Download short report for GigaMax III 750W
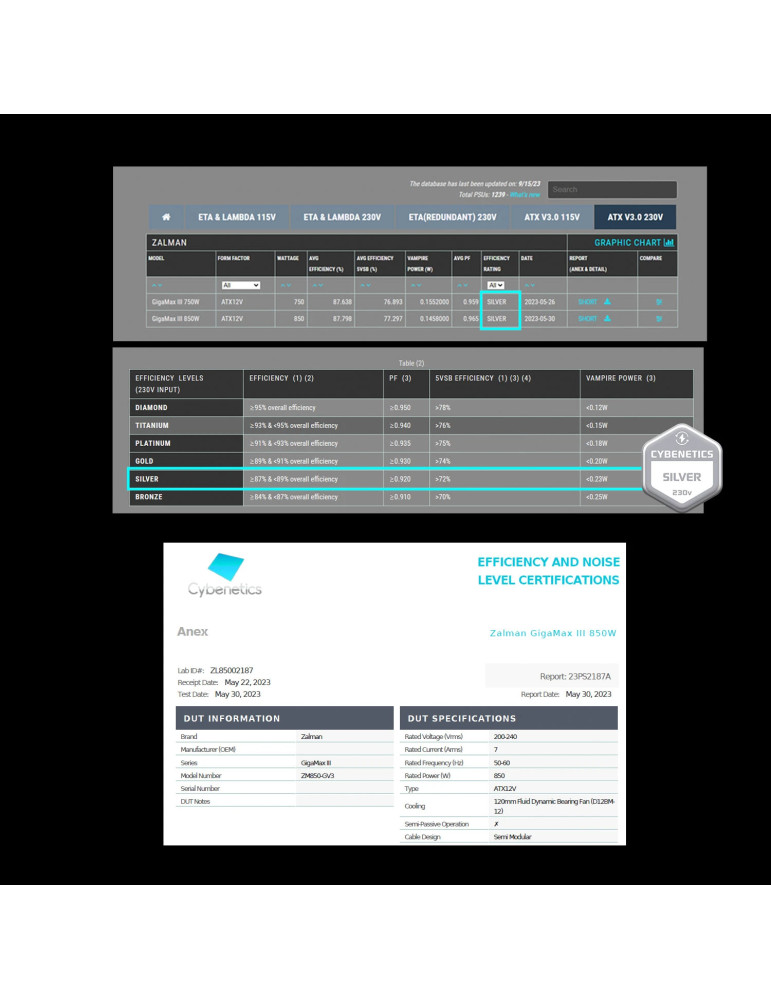Screen dimensions: 771x1000 click(594, 301)
